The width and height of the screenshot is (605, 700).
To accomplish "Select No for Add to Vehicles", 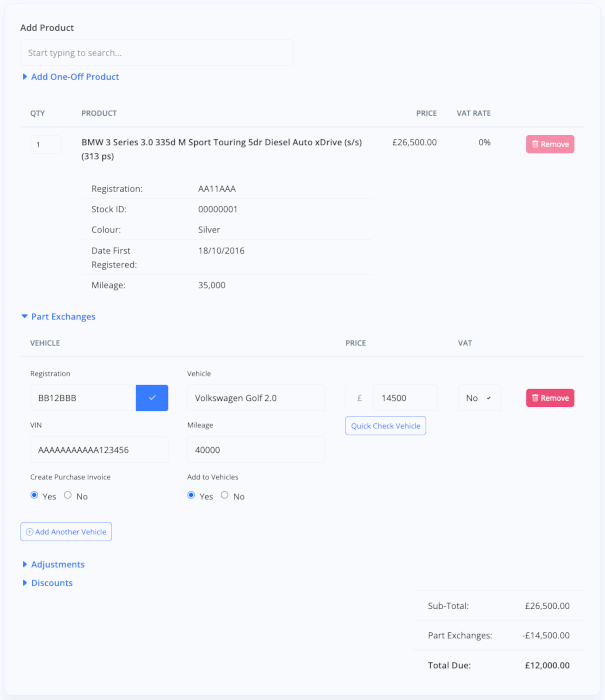I will 225,495.
